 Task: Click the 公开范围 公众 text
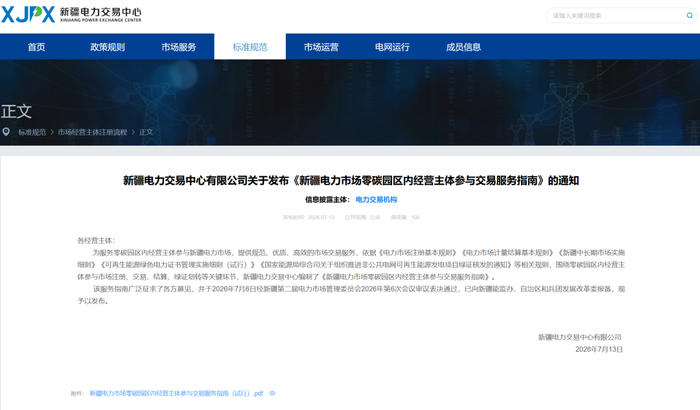coord(362,218)
